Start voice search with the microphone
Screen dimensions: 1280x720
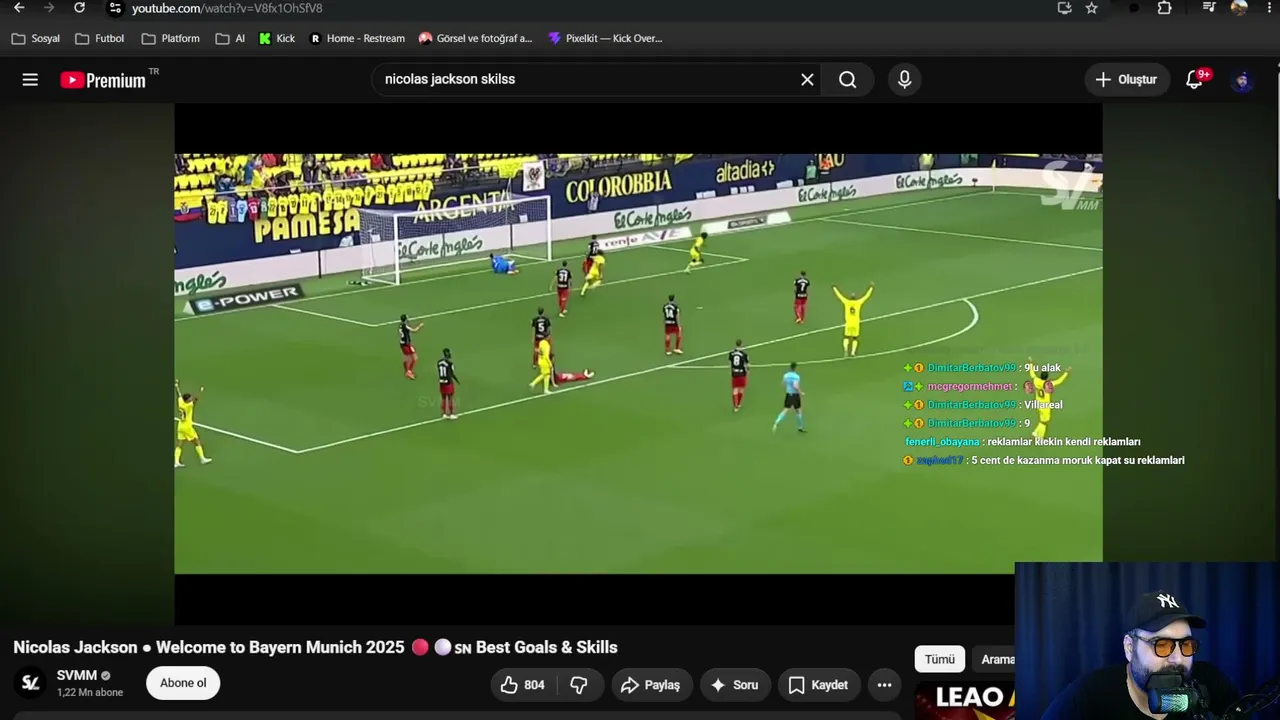coord(905,80)
